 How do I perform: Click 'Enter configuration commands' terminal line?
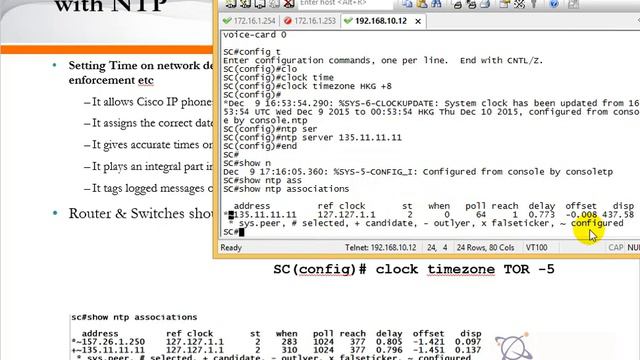pyautogui.click(x=383, y=60)
